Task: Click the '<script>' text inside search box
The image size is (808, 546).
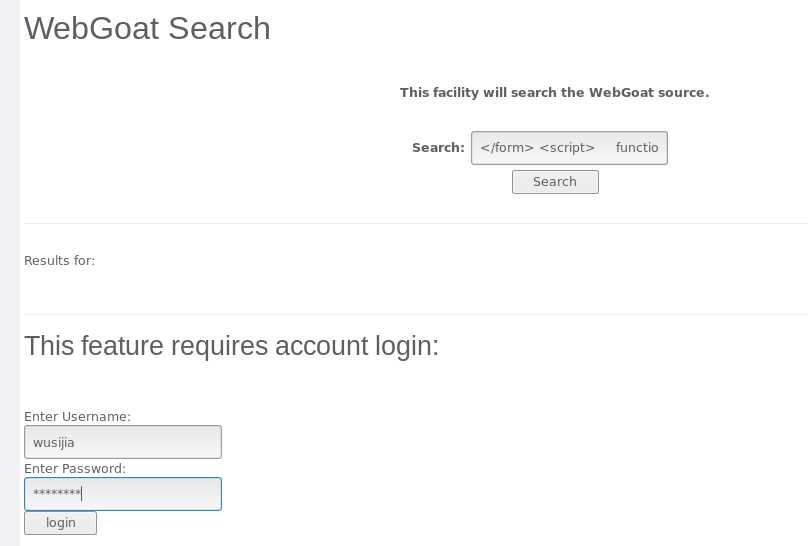Action: 567,148
